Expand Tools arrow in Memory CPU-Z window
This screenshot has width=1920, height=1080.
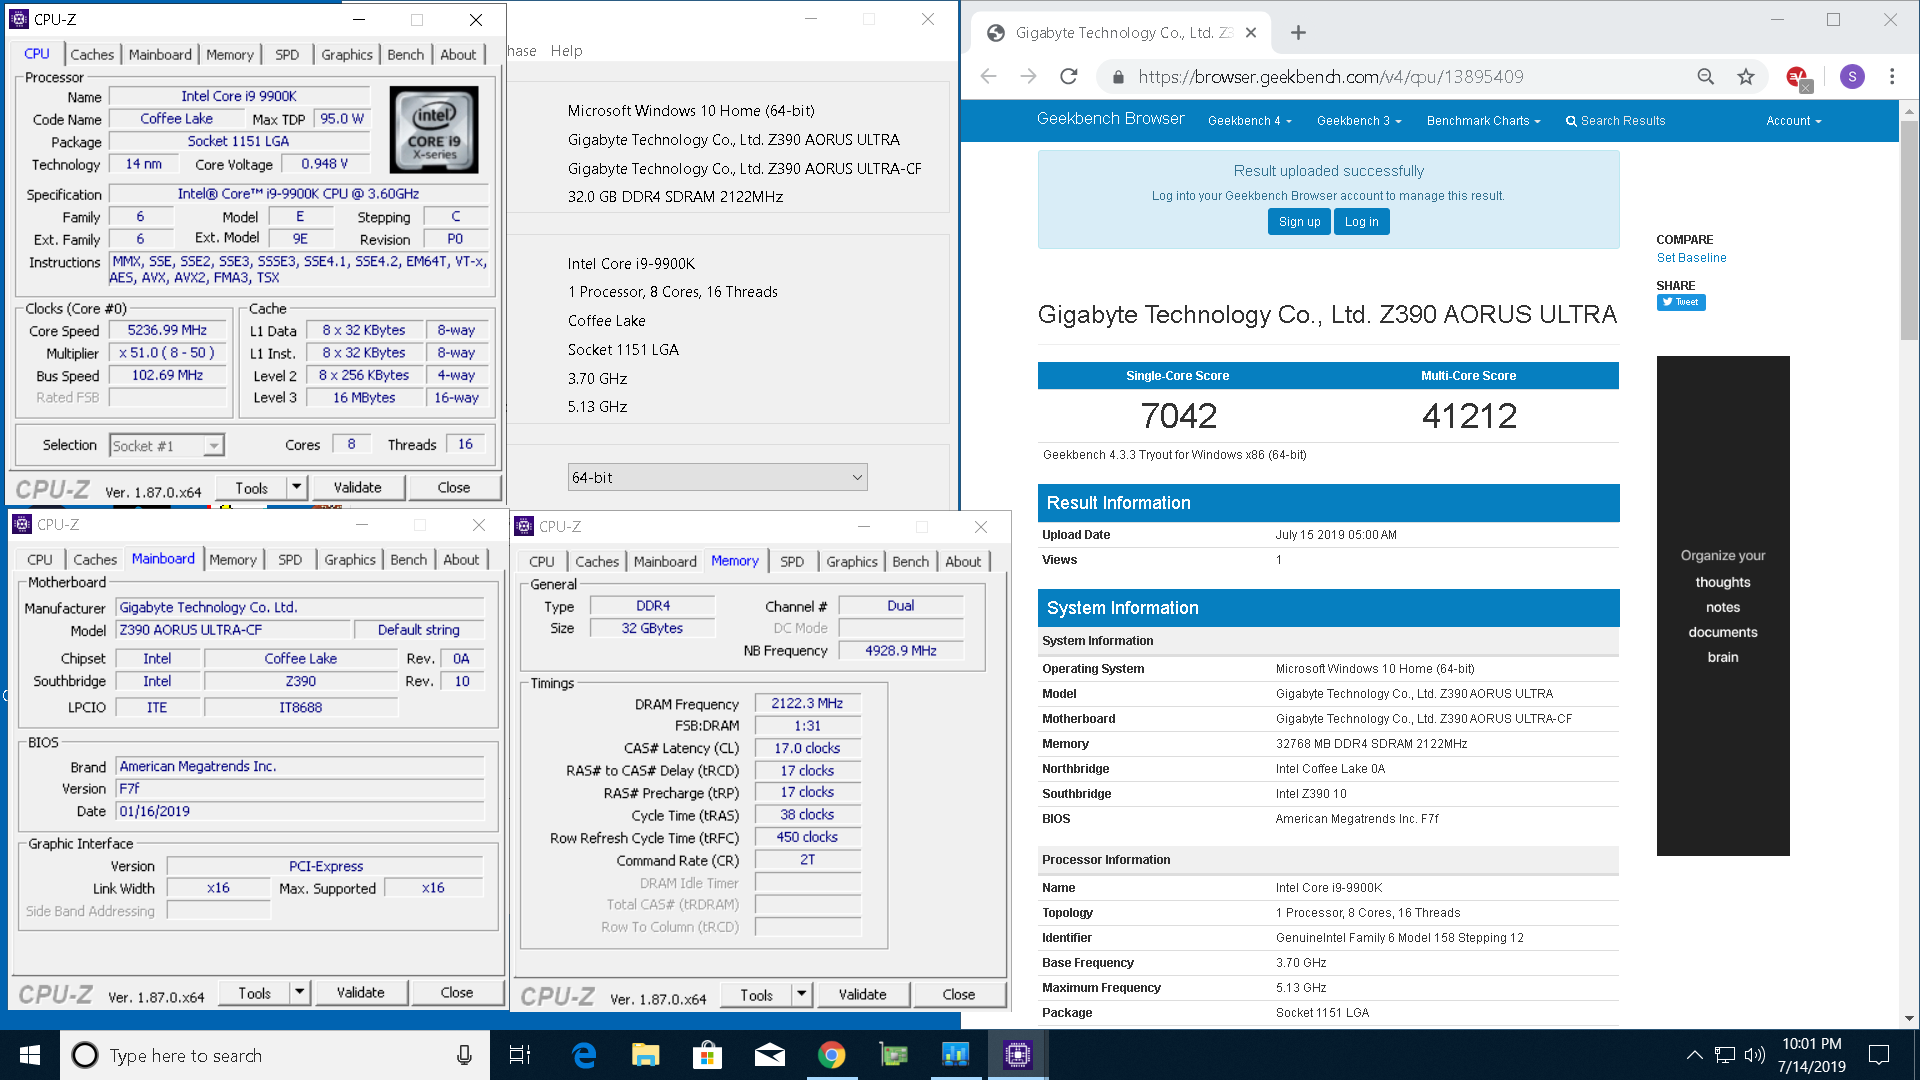[801, 995]
